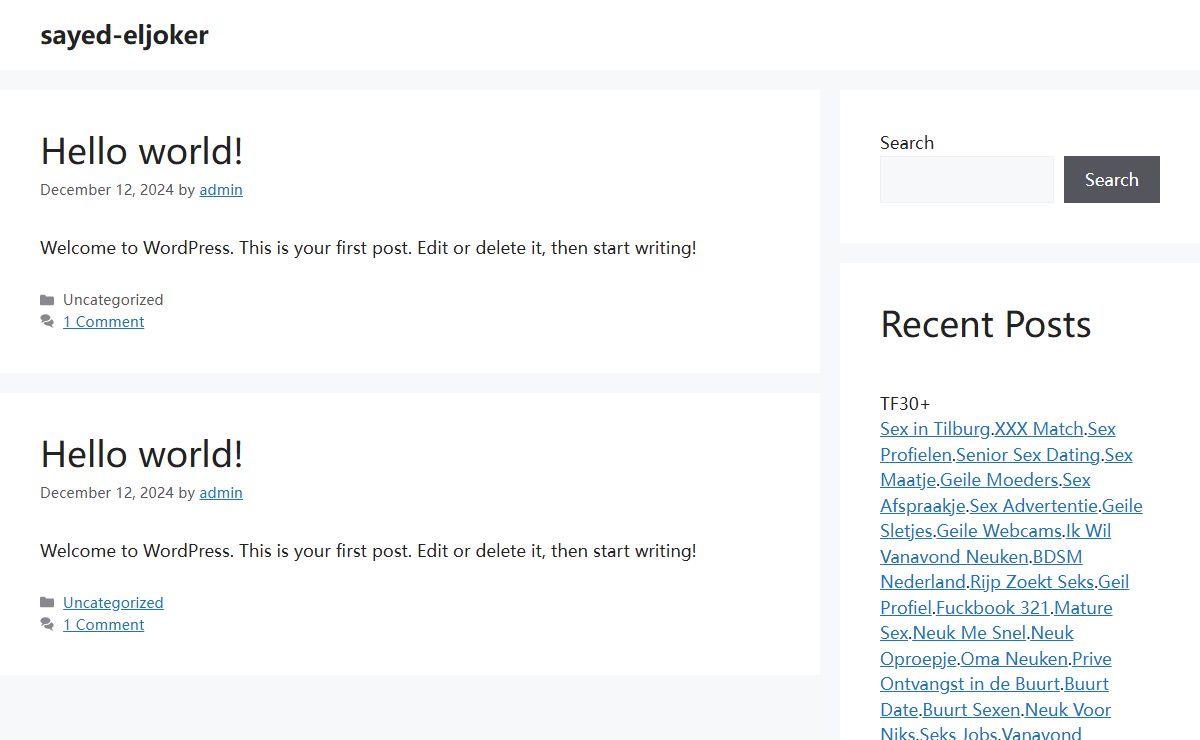1200x740 pixels.
Task: Focus the sidebar Search input field
Action: [967, 180]
